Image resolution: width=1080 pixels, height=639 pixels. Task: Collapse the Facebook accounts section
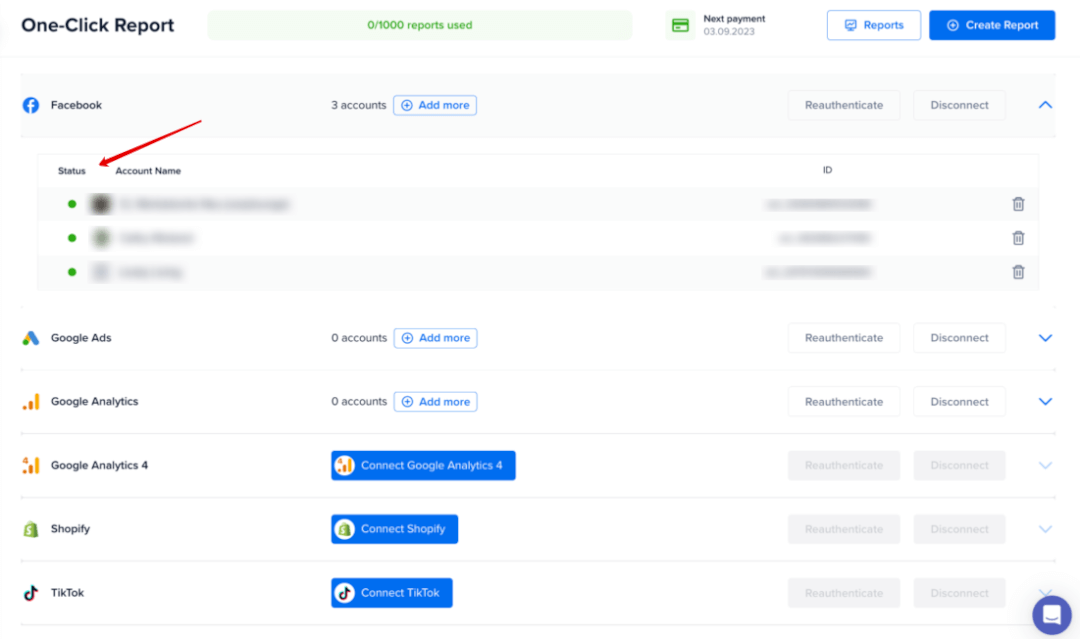pos(1045,105)
